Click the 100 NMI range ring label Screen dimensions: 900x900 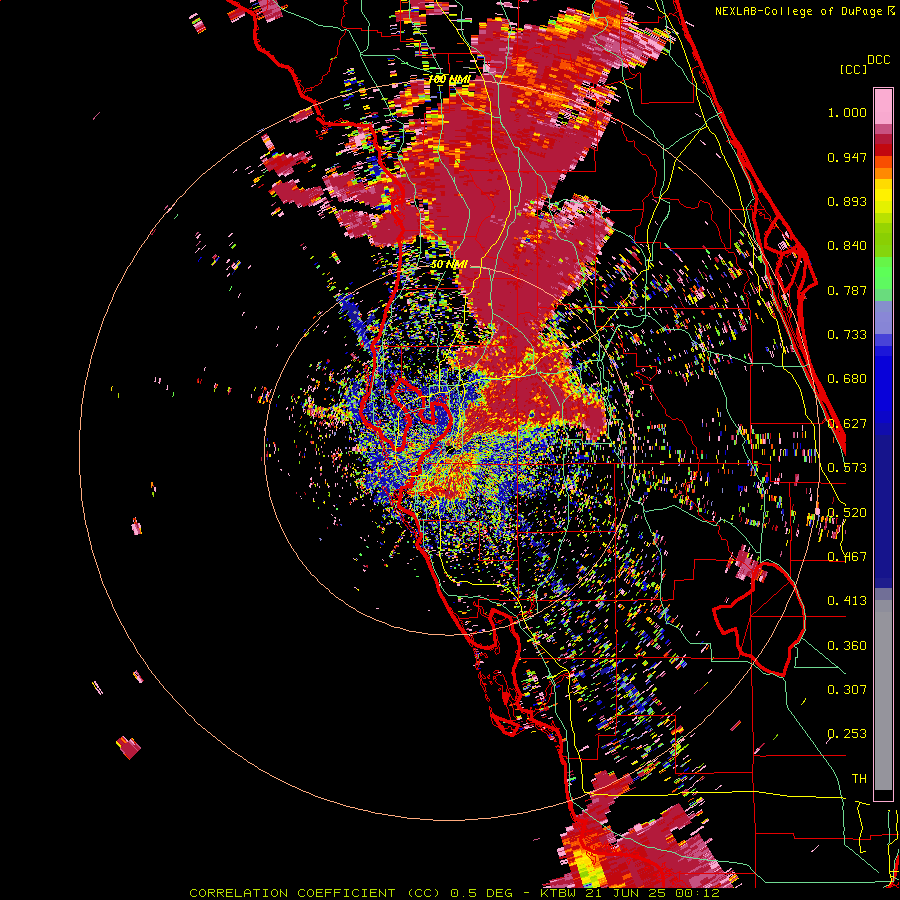pyautogui.click(x=449, y=79)
